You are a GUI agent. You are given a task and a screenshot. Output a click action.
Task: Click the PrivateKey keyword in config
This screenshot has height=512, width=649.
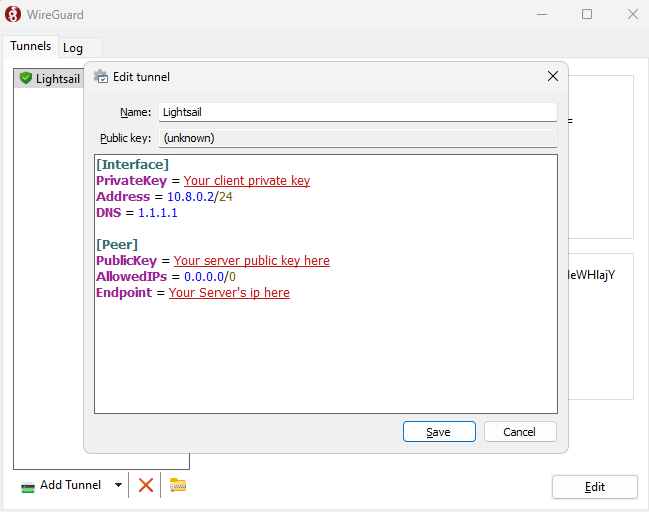click(132, 181)
